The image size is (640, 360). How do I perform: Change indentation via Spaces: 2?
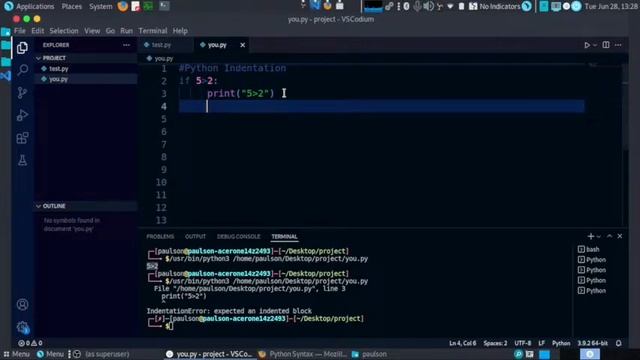[x=495, y=343]
